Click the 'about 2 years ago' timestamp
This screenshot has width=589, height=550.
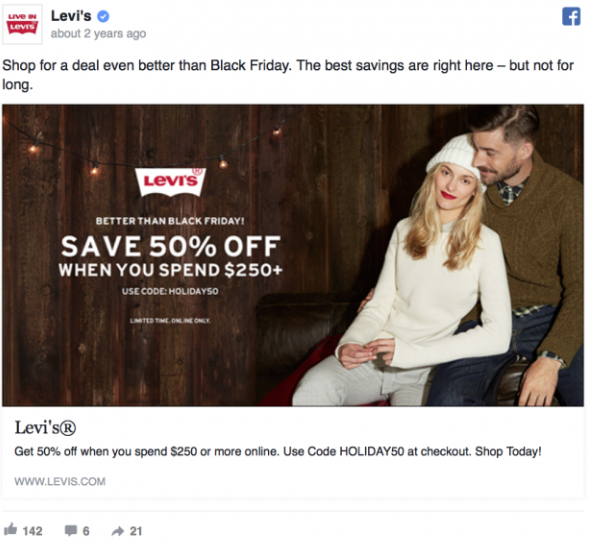pyautogui.click(x=98, y=34)
